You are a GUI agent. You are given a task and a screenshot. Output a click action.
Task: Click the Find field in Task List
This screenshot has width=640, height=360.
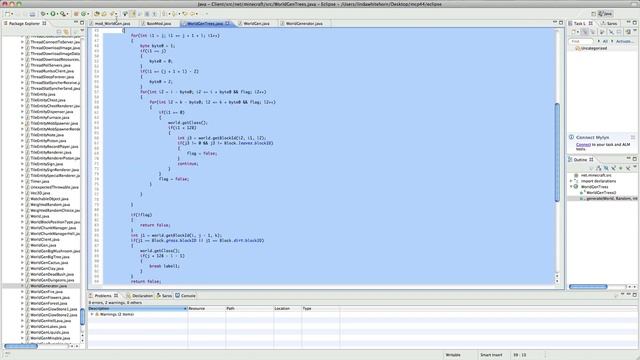tap(581, 41)
